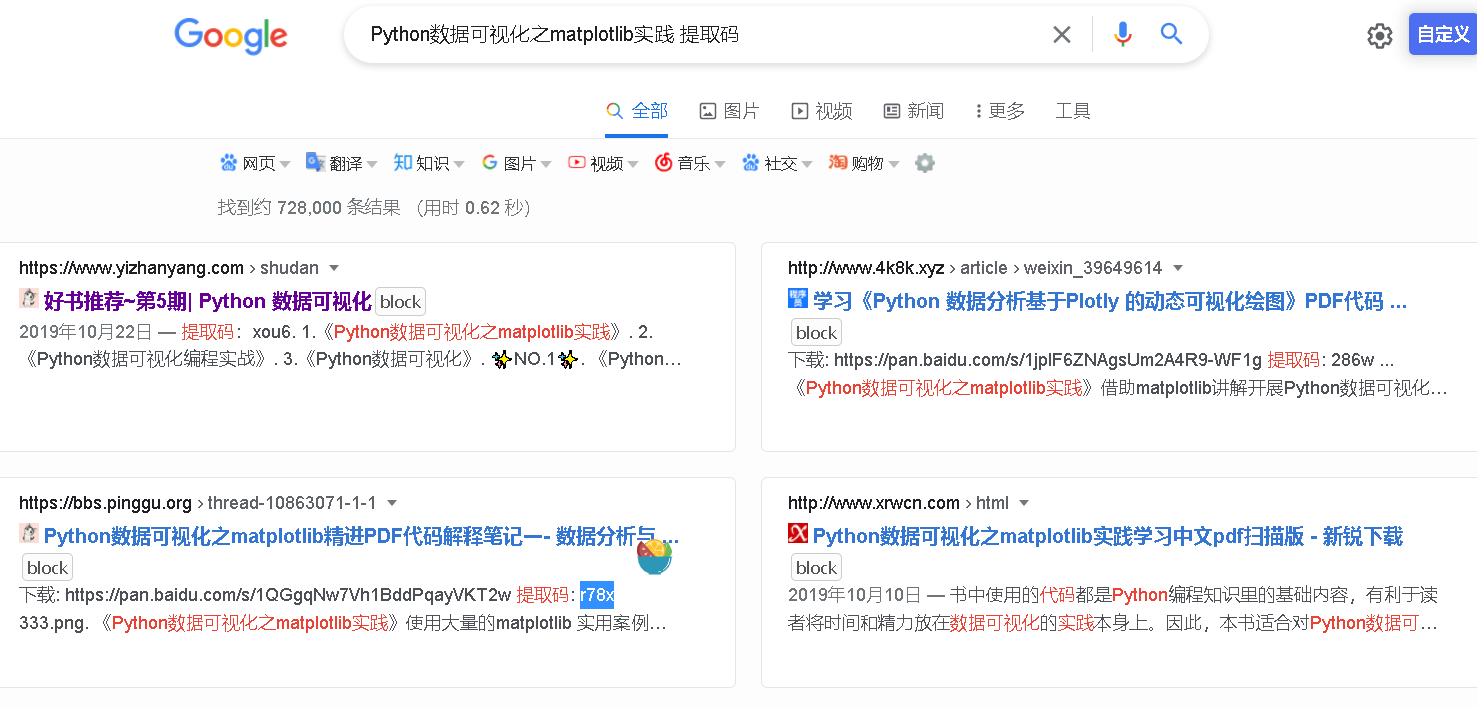
Task: Expand arrow next to bbs.pinggu.org URL
Action: coord(392,503)
